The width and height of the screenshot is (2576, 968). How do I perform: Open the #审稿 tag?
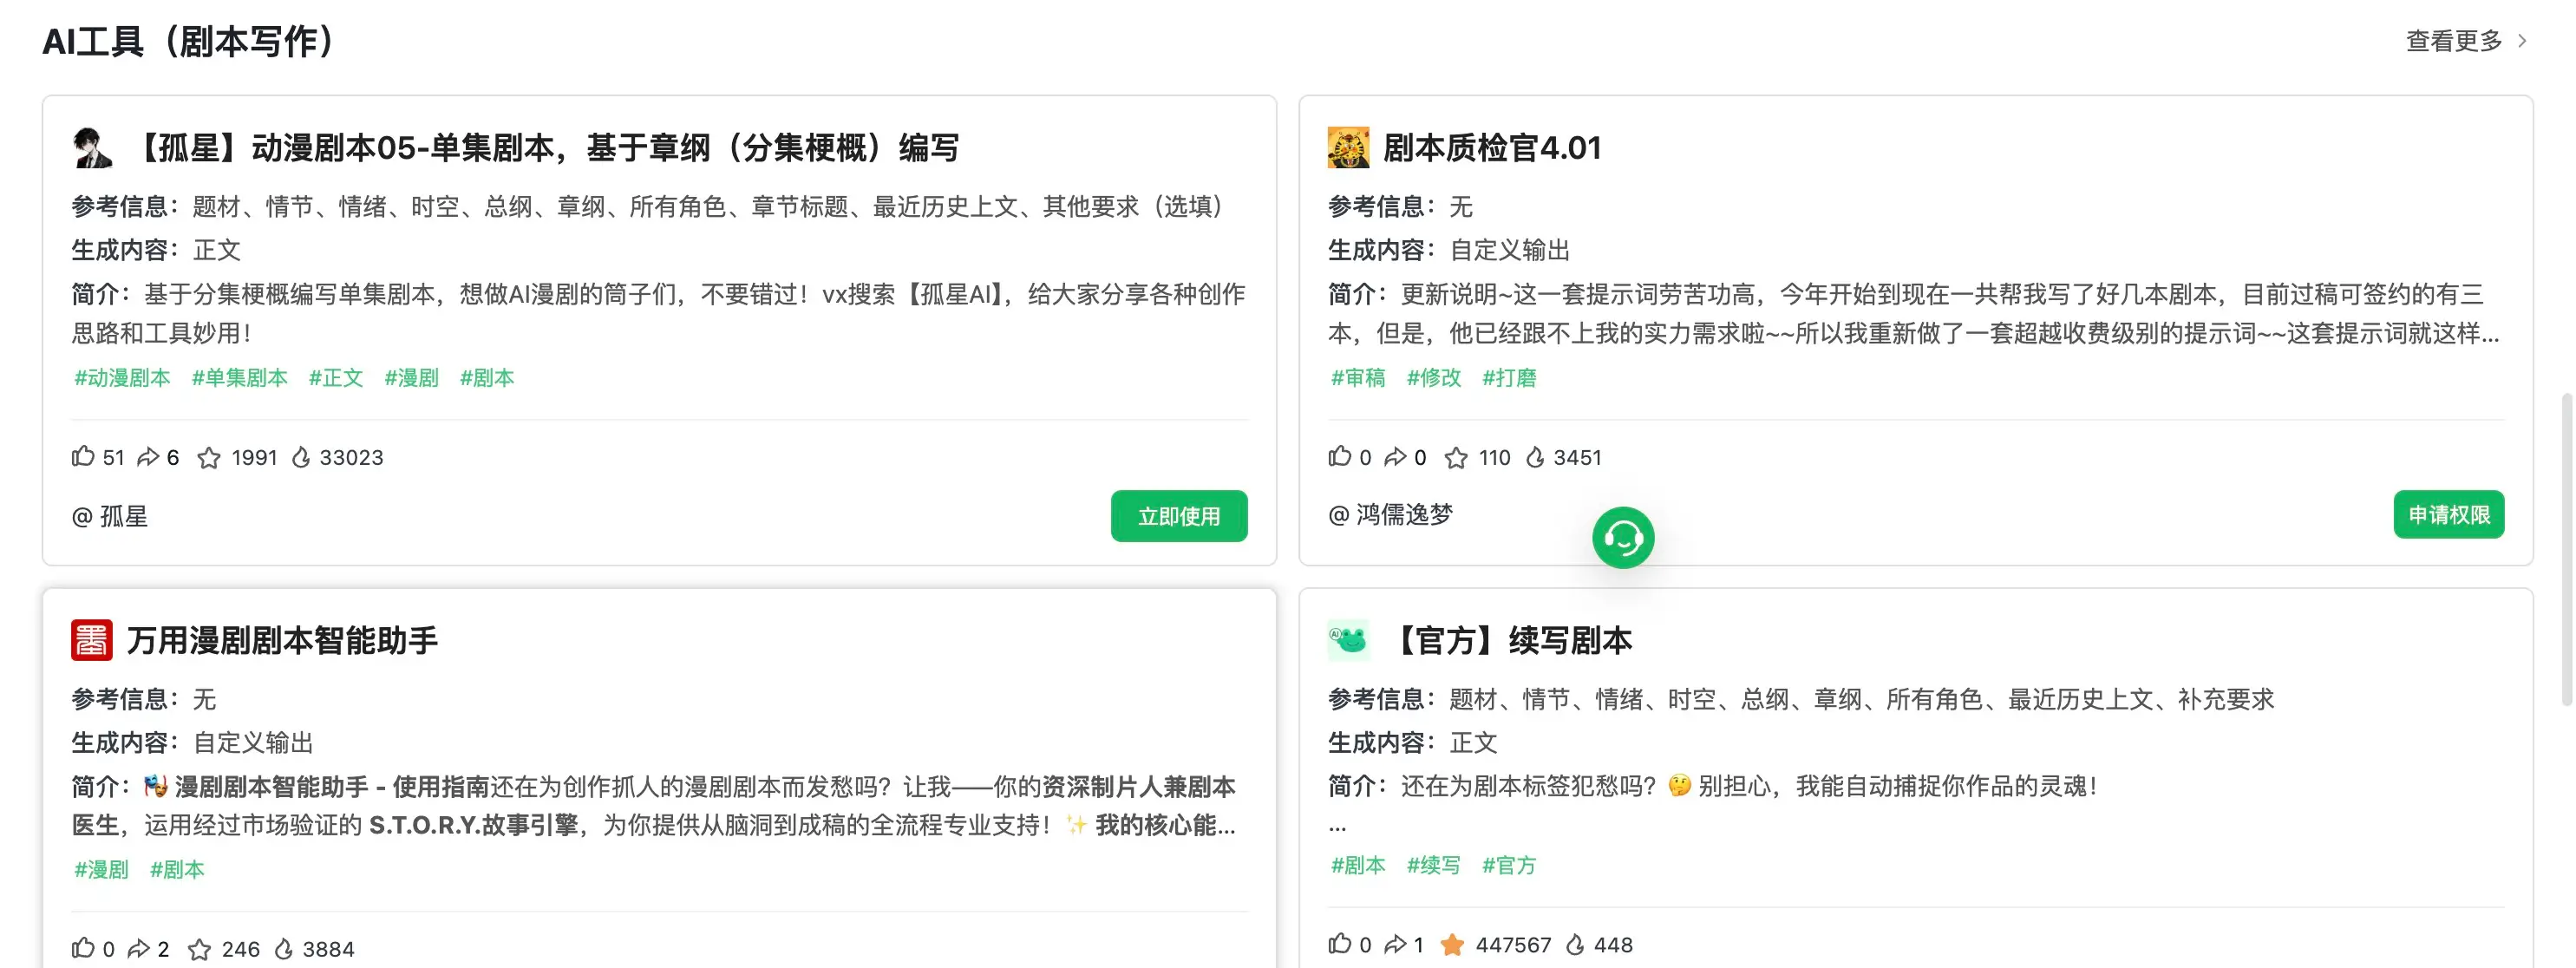1360,377
